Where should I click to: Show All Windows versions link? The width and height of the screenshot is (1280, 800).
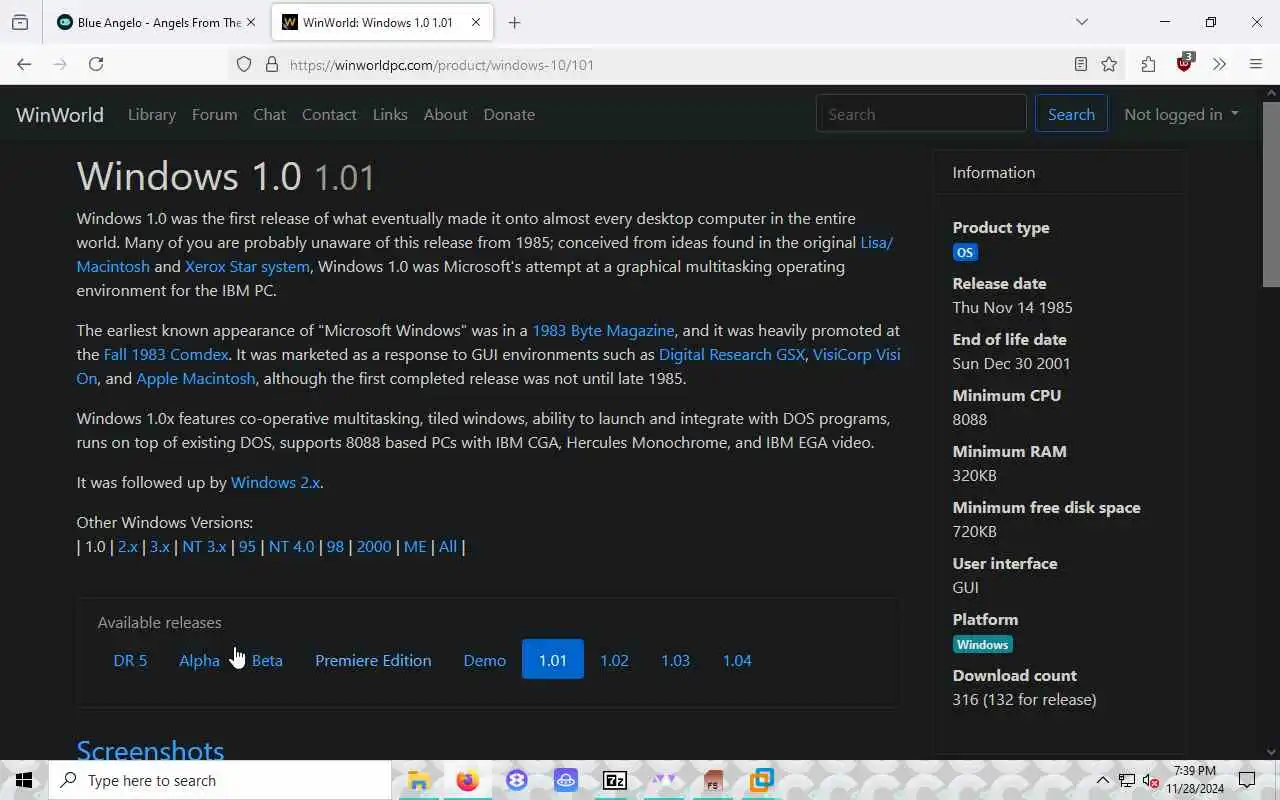[447, 546]
